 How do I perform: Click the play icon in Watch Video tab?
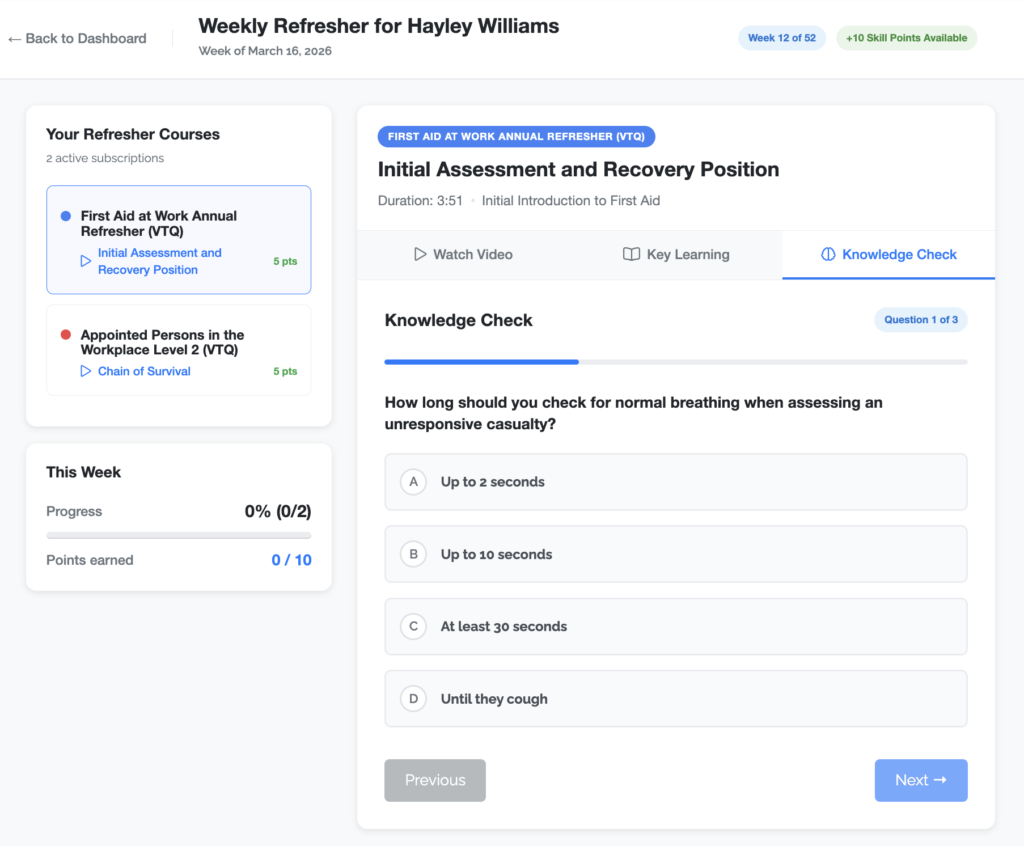point(420,254)
